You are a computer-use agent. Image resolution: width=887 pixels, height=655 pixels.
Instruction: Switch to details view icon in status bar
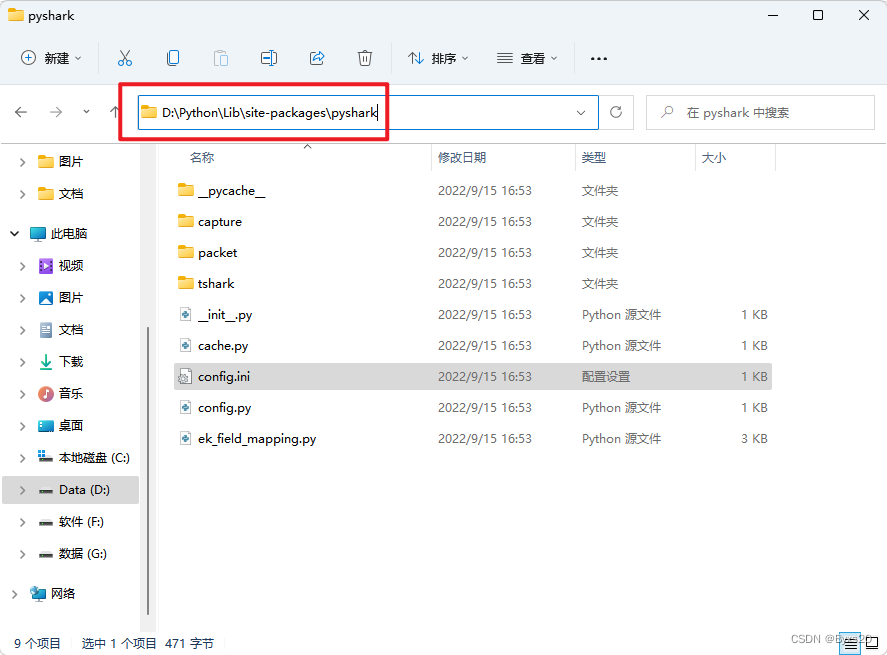point(850,643)
